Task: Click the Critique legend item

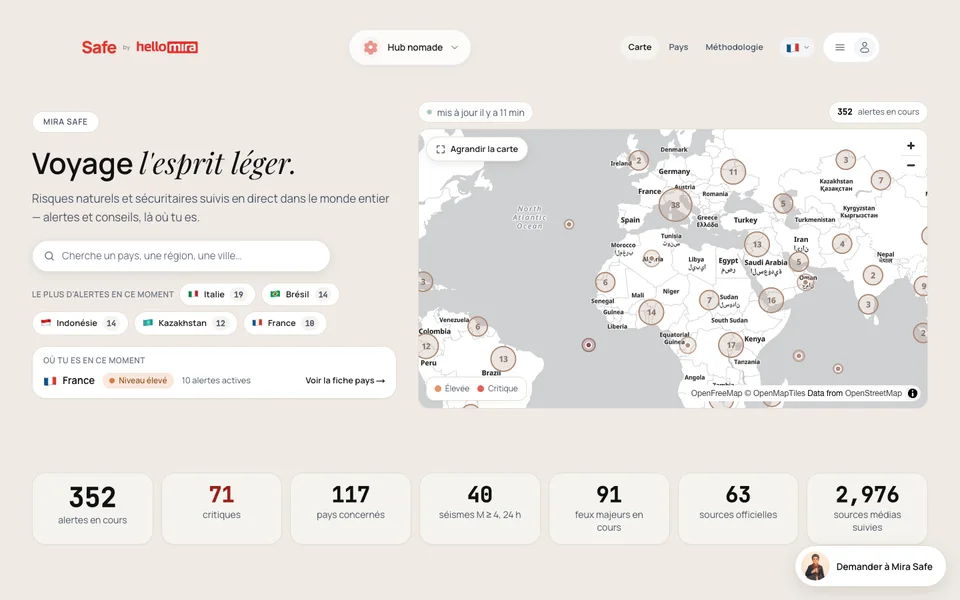Action: pyautogui.click(x=497, y=389)
